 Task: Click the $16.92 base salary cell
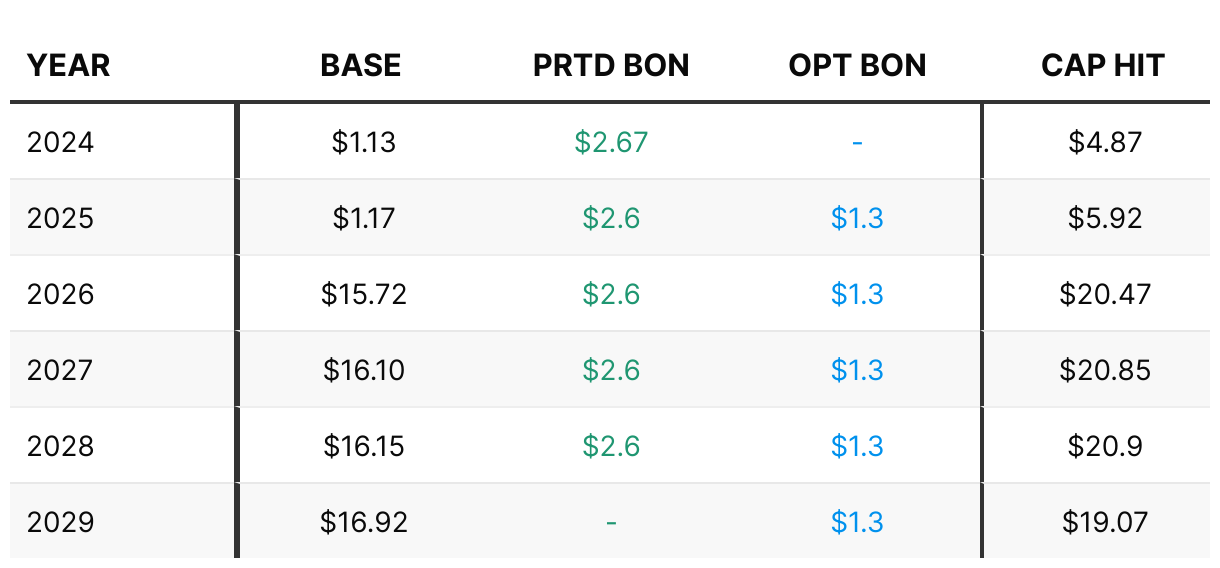364,522
